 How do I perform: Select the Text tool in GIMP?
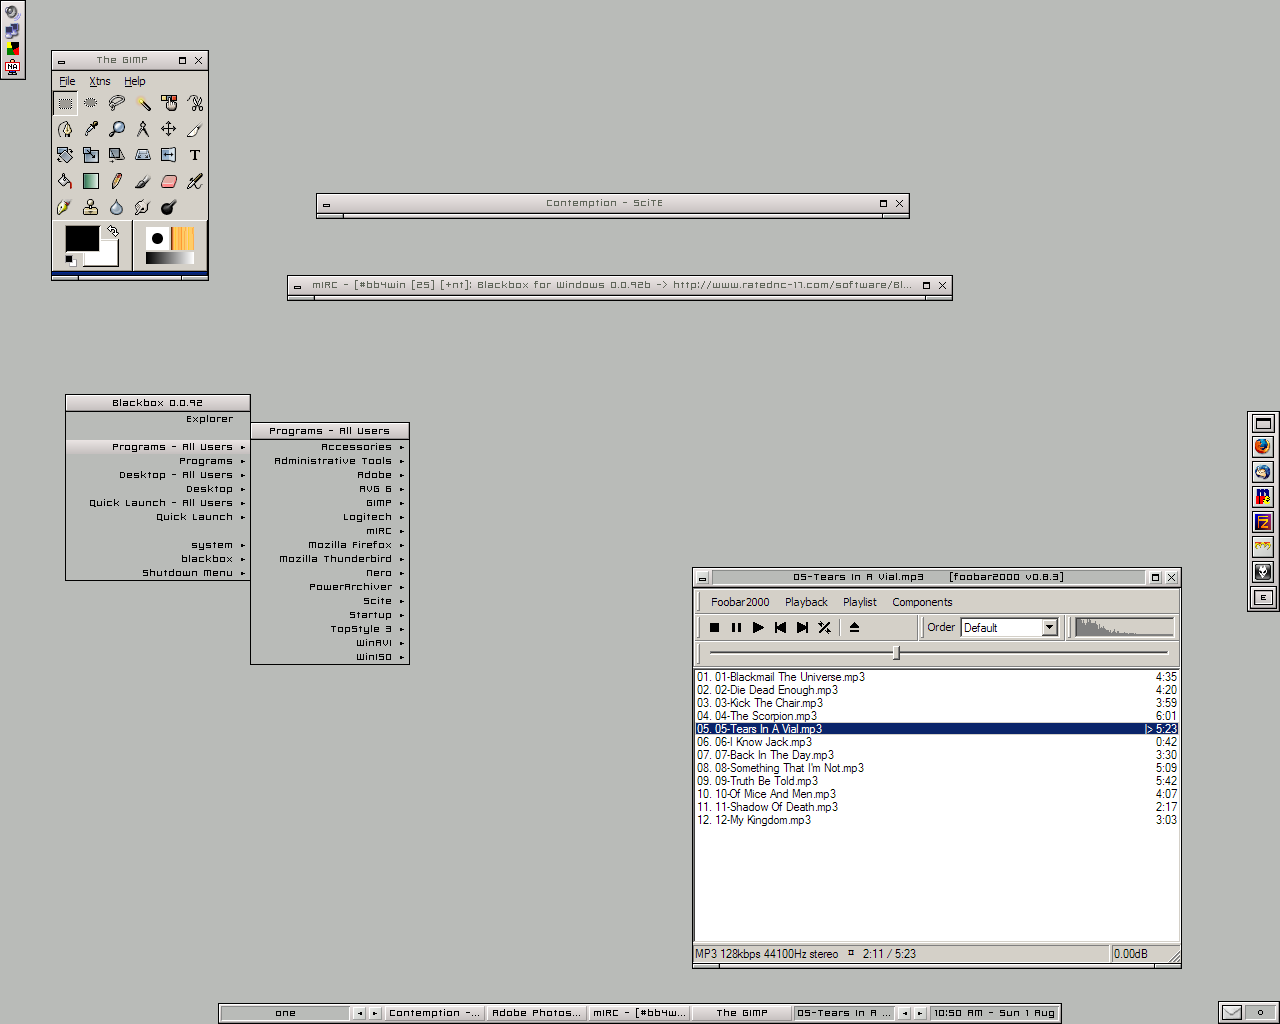[195, 155]
